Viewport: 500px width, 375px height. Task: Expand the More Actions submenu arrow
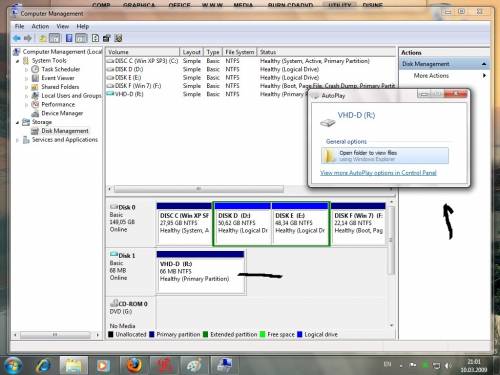pos(484,76)
